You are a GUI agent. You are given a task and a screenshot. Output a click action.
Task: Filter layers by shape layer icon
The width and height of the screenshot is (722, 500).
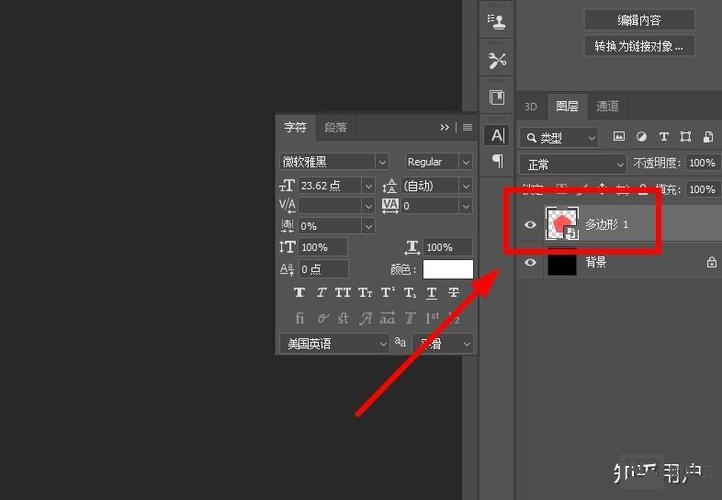point(686,137)
